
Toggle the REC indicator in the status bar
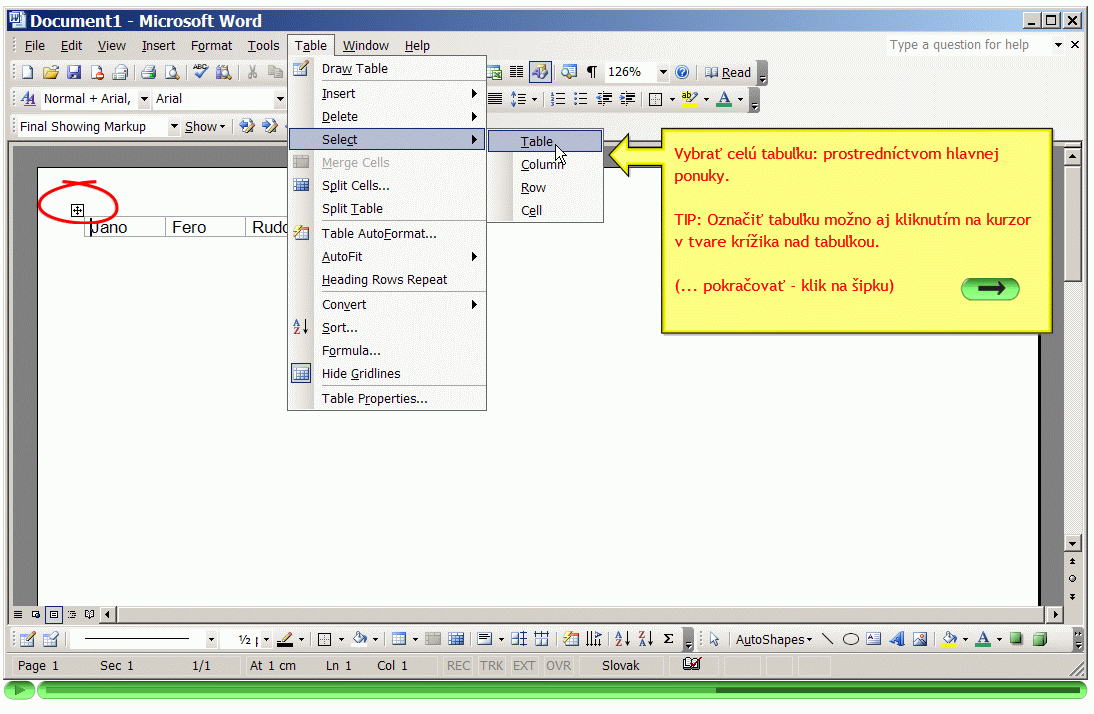pos(458,665)
